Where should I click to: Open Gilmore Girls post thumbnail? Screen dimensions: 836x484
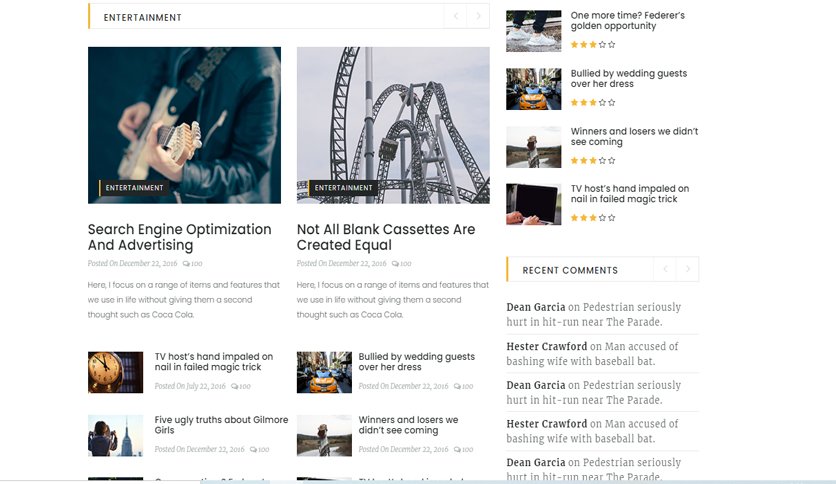[116, 435]
